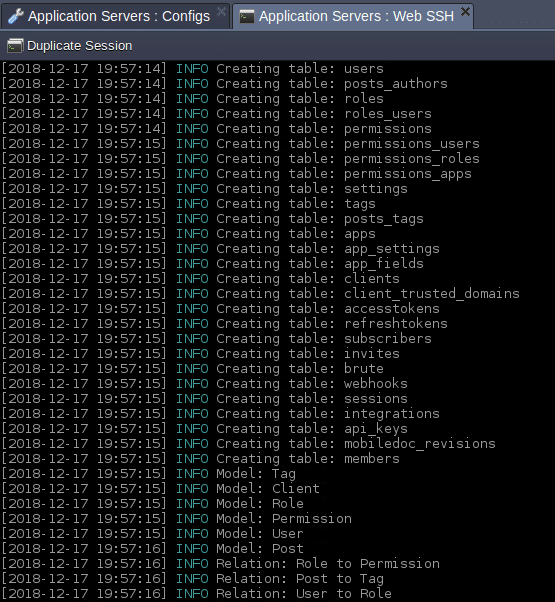The height and width of the screenshot is (602, 555).
Task: Click the 'integrations' table name
Action: click(391, 413)
